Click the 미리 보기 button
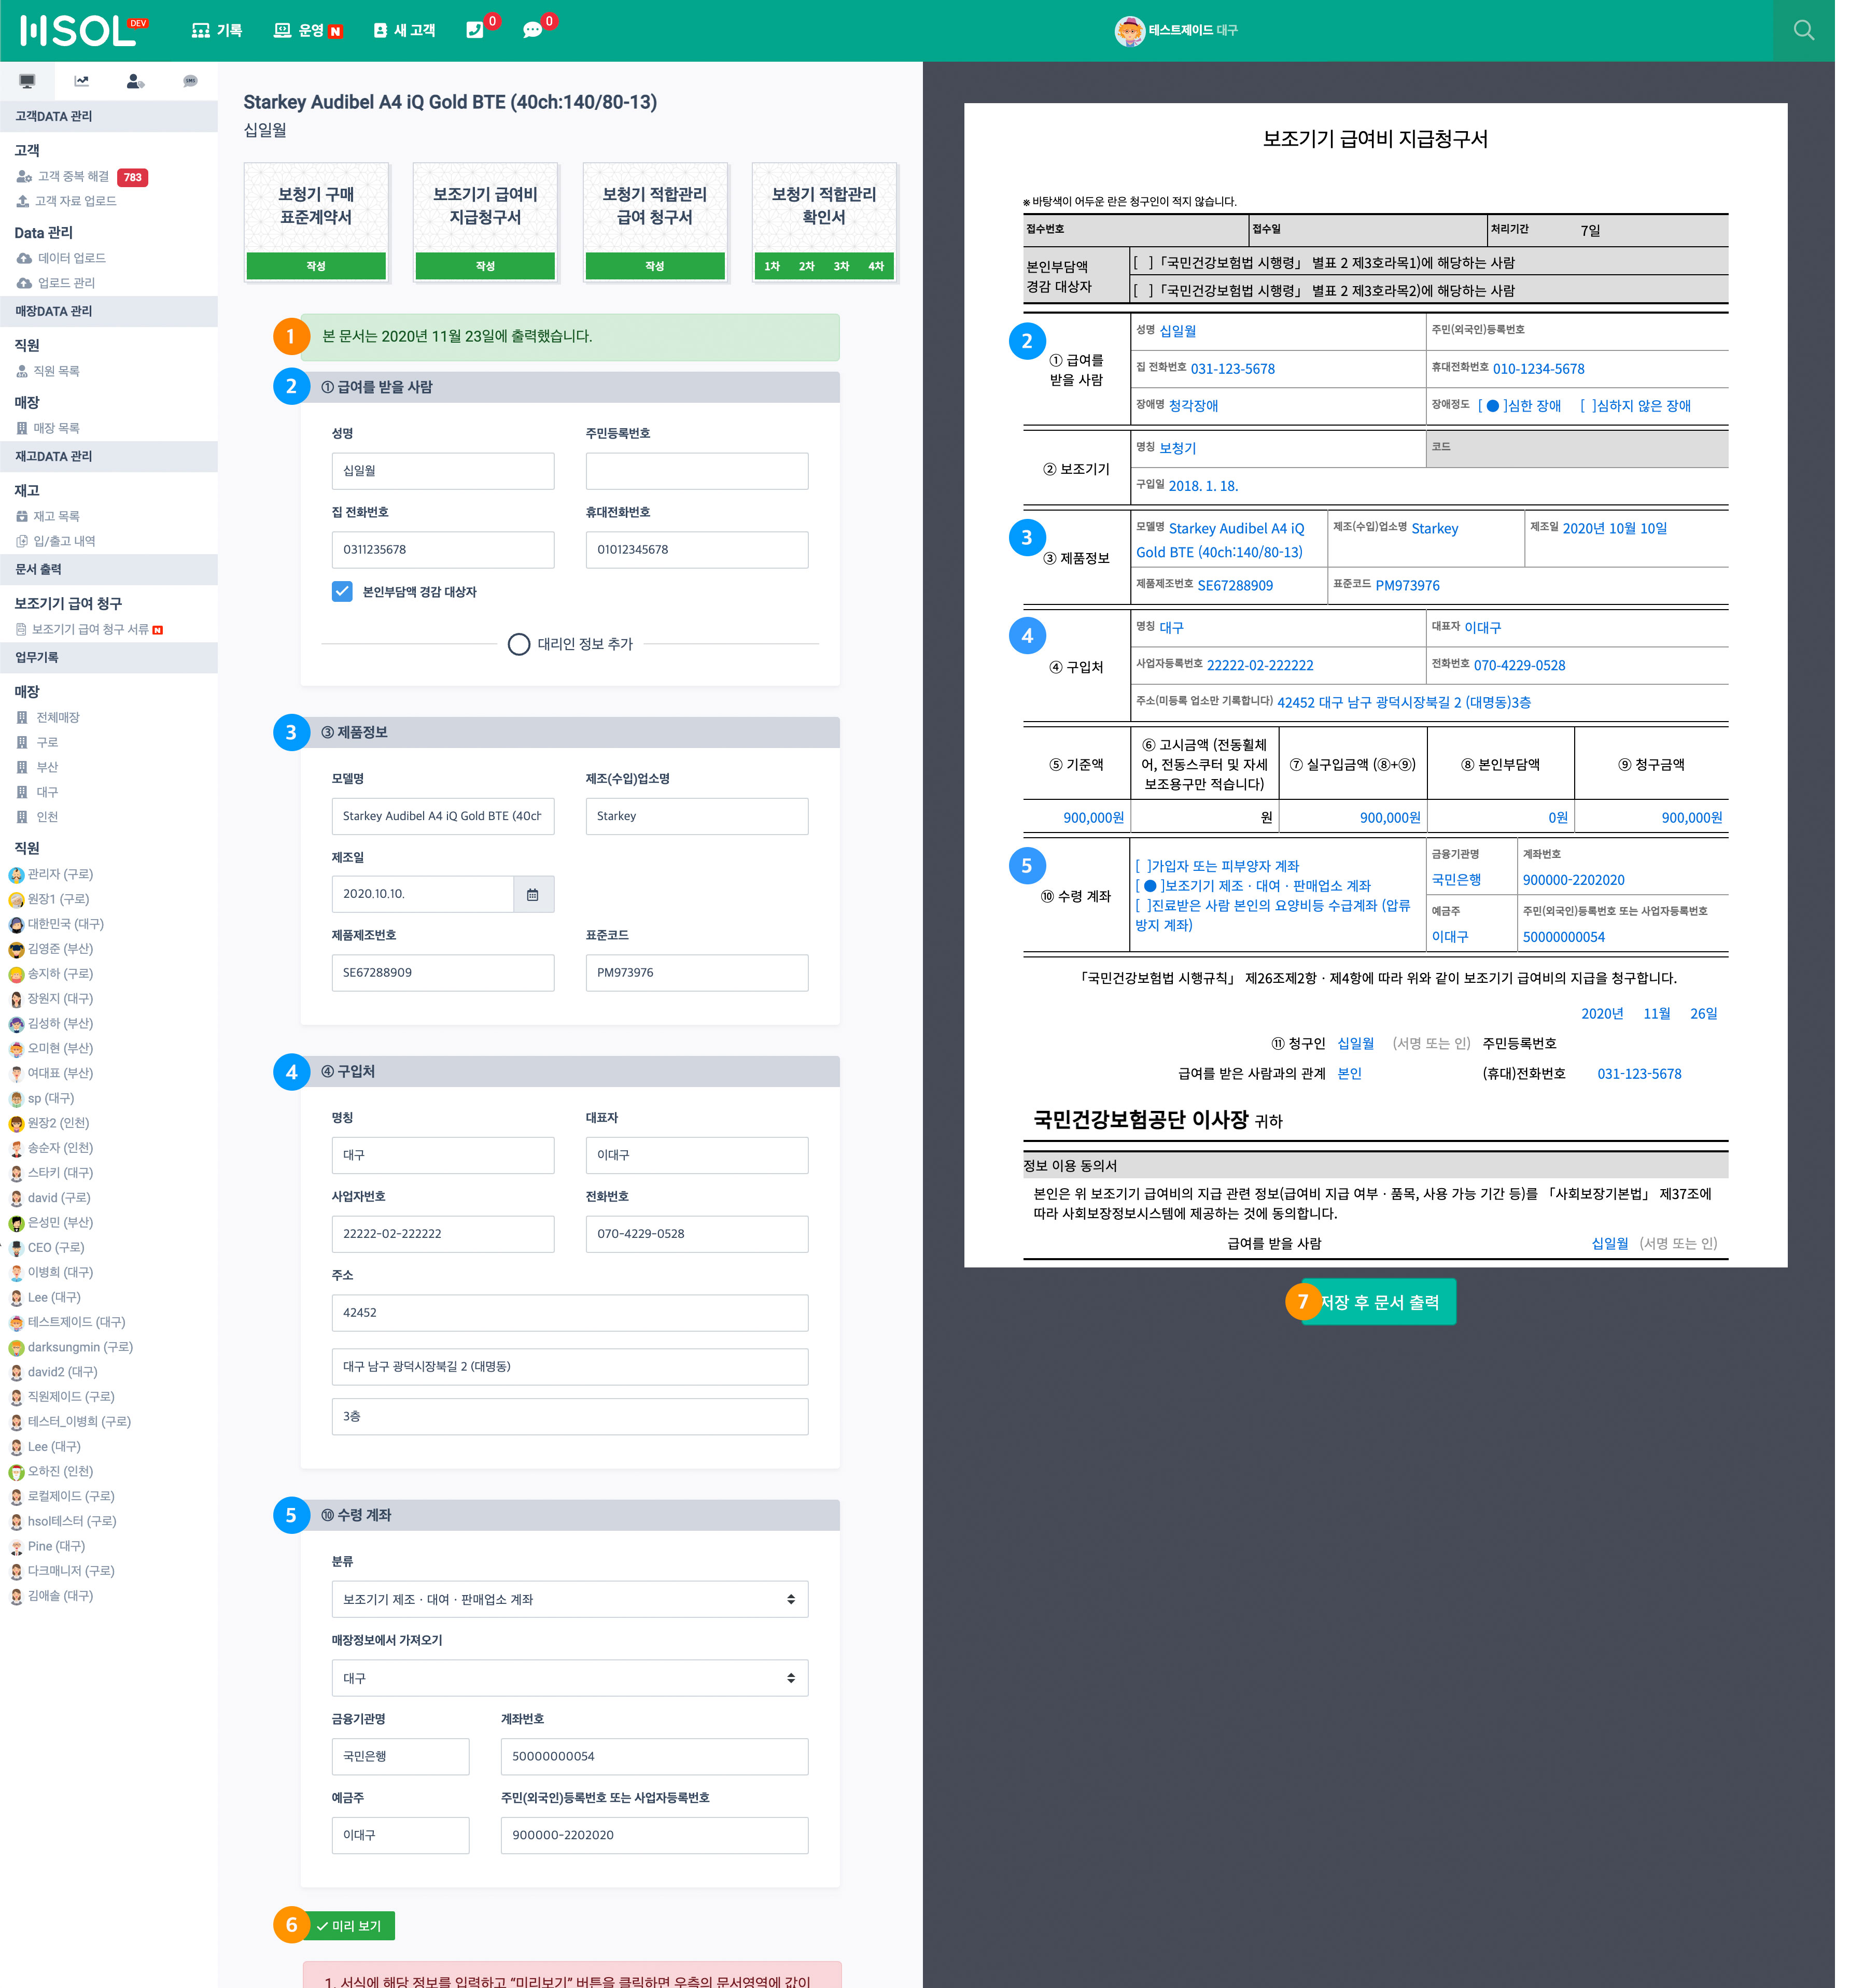The width and height of the screenshot is (1850, 1988). point(349,1925)
